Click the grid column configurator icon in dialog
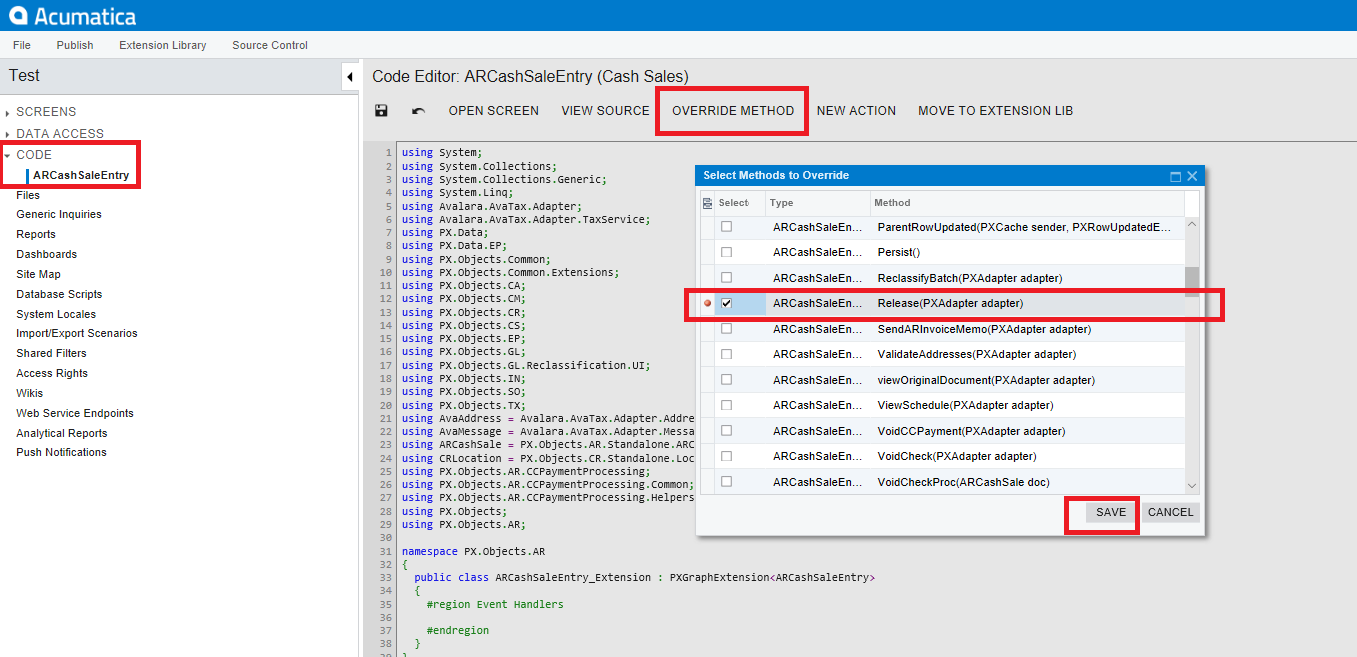 point(707,203)
